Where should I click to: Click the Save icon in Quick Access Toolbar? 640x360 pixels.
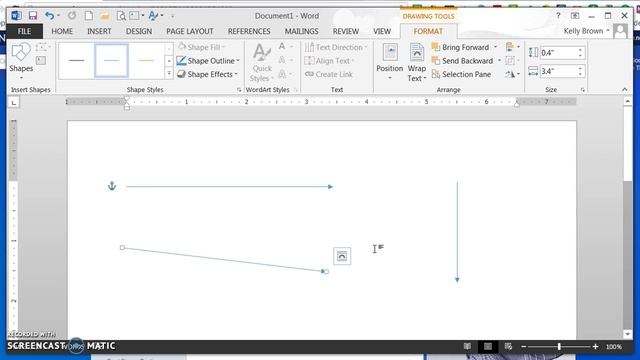tap(33, 16)
